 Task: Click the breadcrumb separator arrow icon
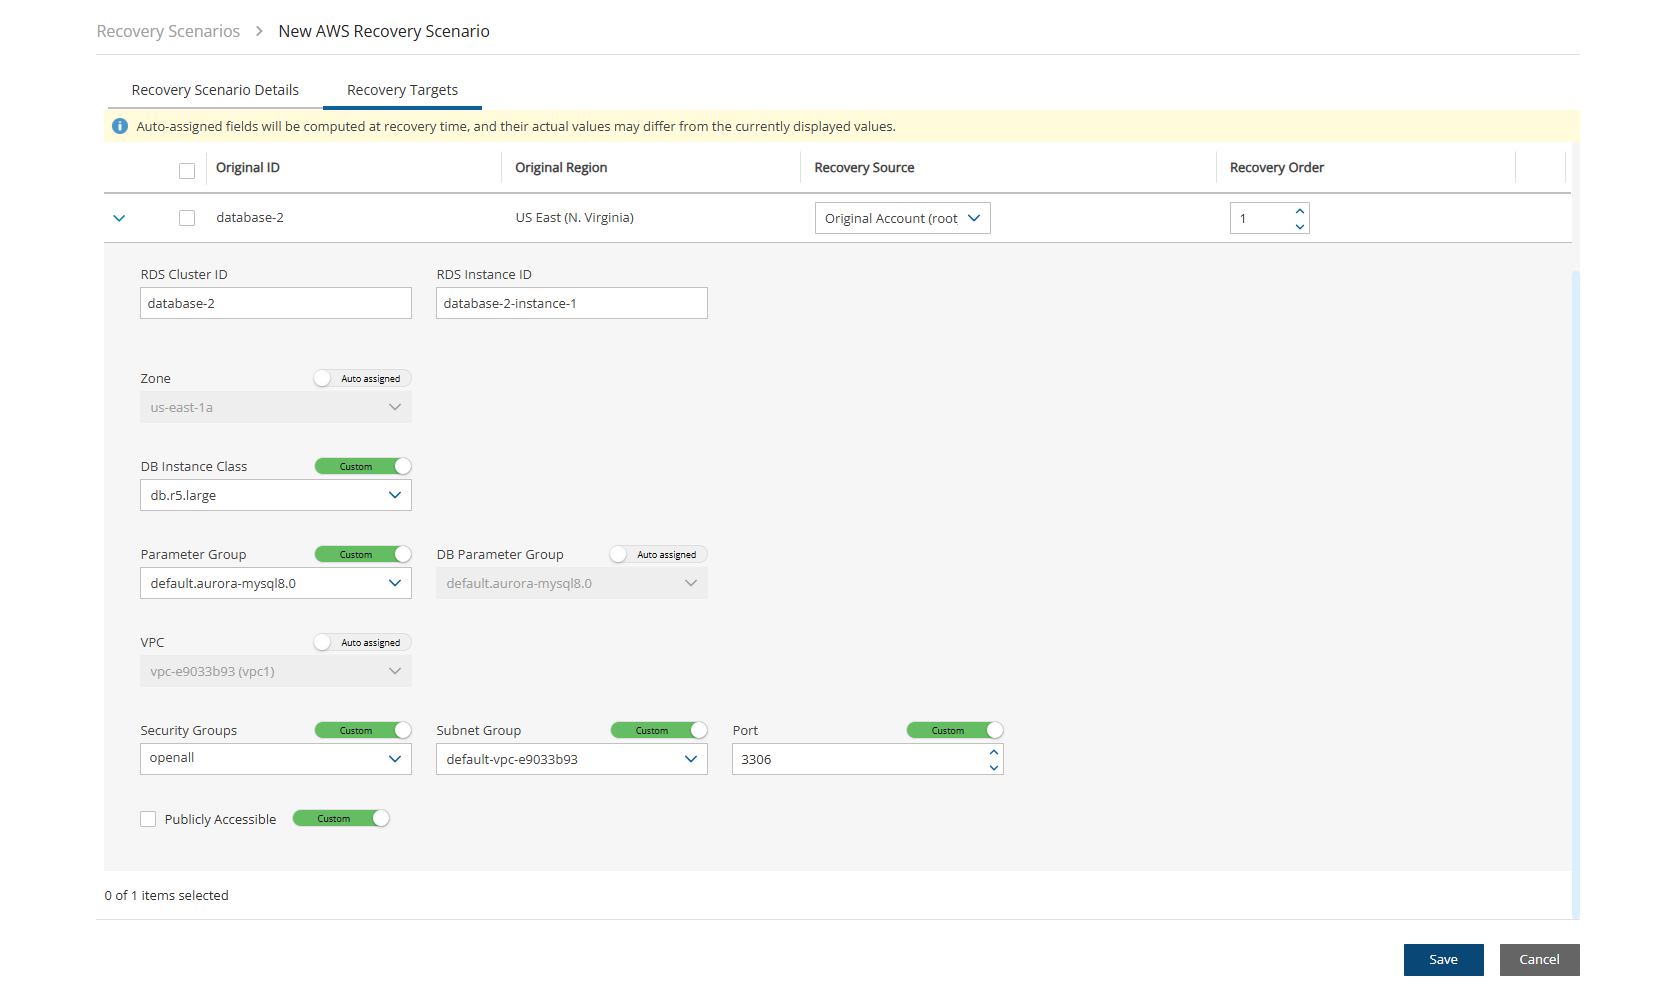[x=259, y=31]
